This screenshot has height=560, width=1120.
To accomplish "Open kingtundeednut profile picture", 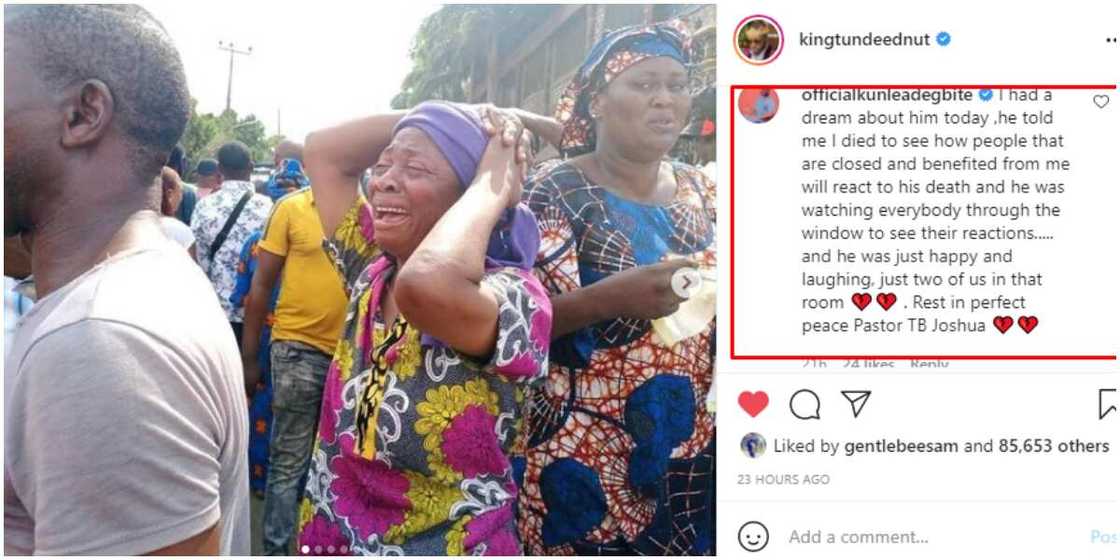I will (x=758, y=40).
